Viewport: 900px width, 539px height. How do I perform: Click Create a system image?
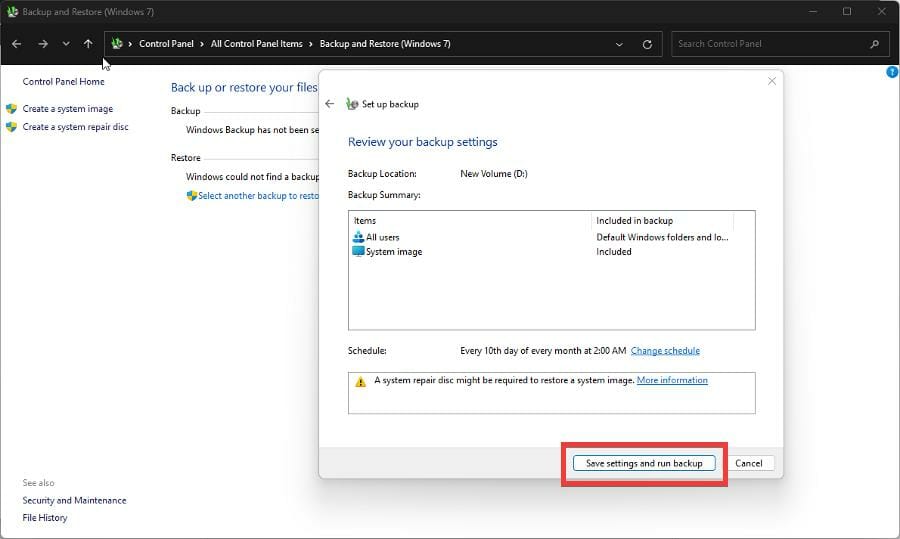(x=68, y=109)
